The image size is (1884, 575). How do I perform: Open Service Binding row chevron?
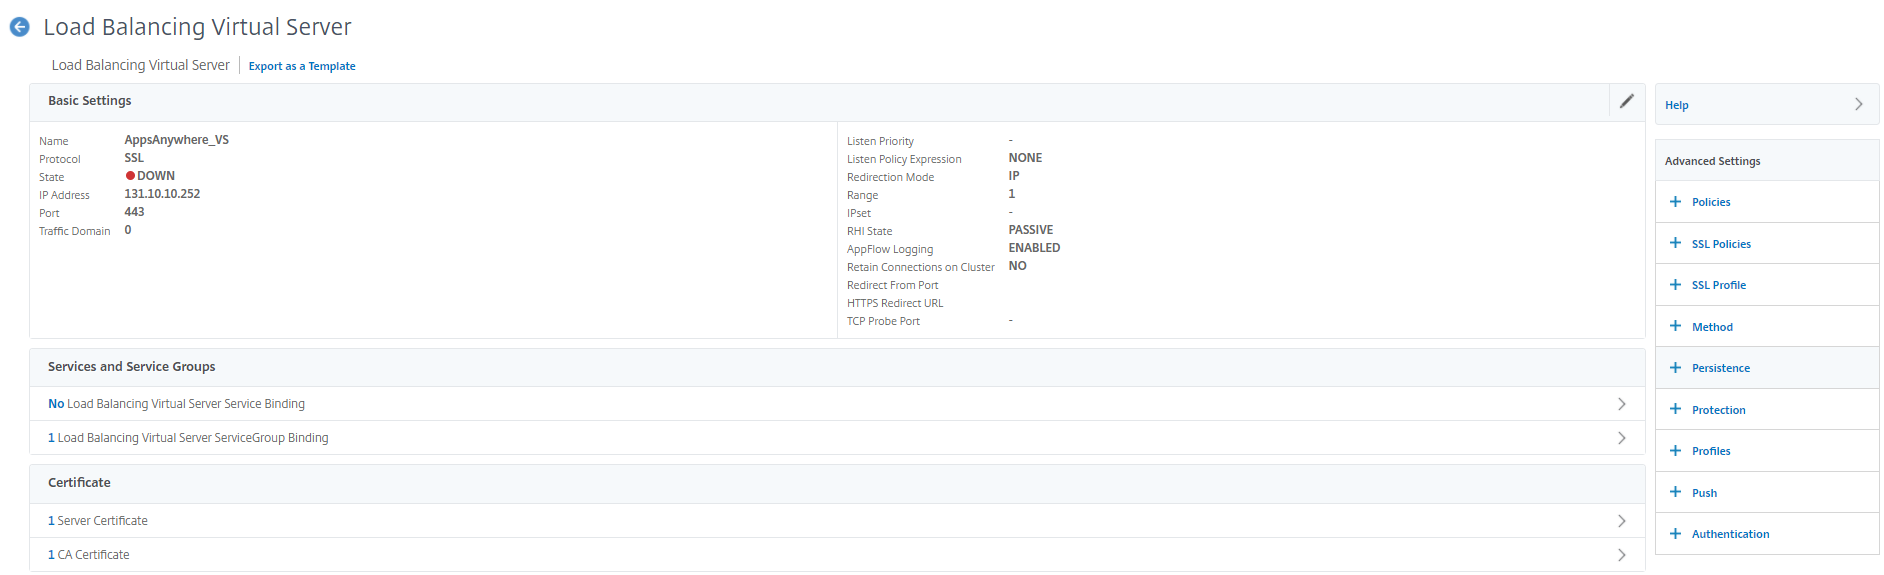point(1621,404)
